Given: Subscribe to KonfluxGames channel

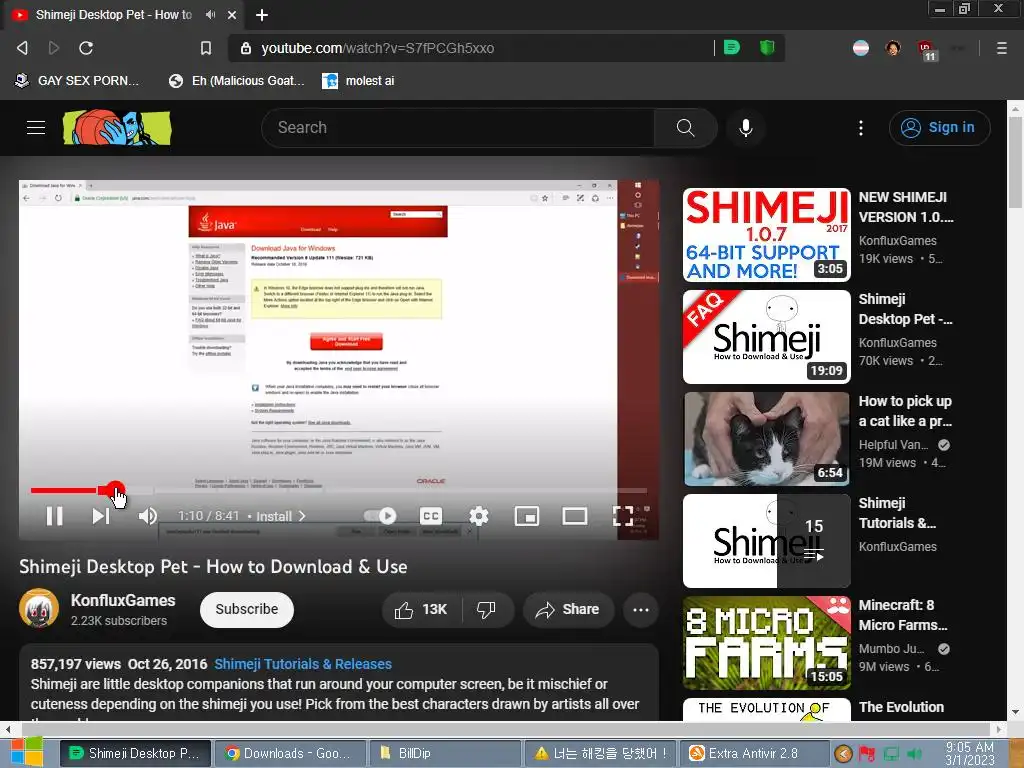Looking at the screenshot, I should [x=247, y=609].
